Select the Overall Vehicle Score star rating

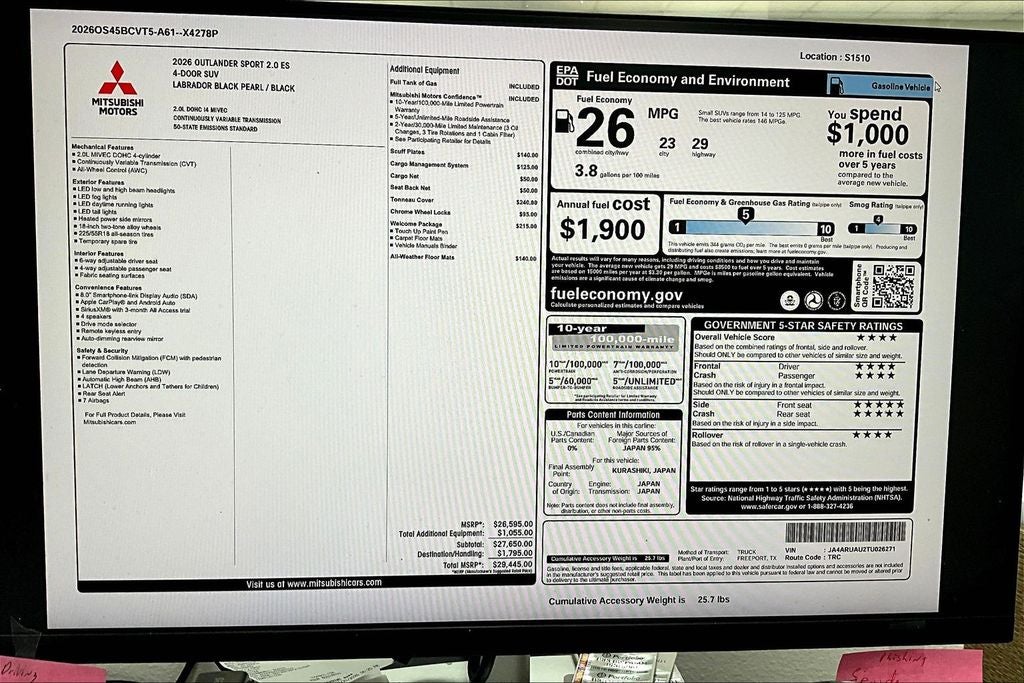click(876, 338)
